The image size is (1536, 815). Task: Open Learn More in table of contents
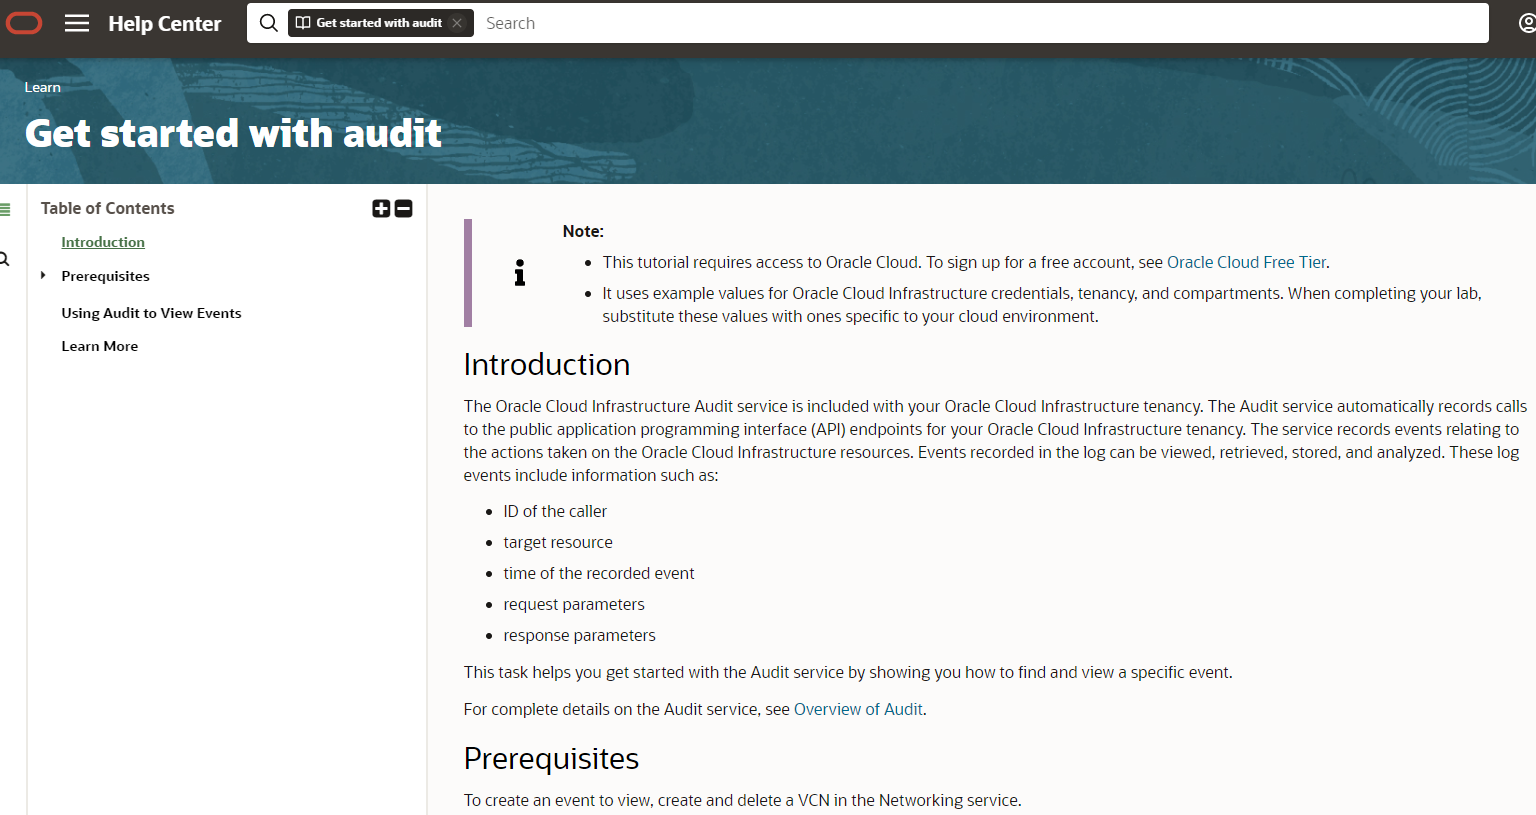[100, 346]
